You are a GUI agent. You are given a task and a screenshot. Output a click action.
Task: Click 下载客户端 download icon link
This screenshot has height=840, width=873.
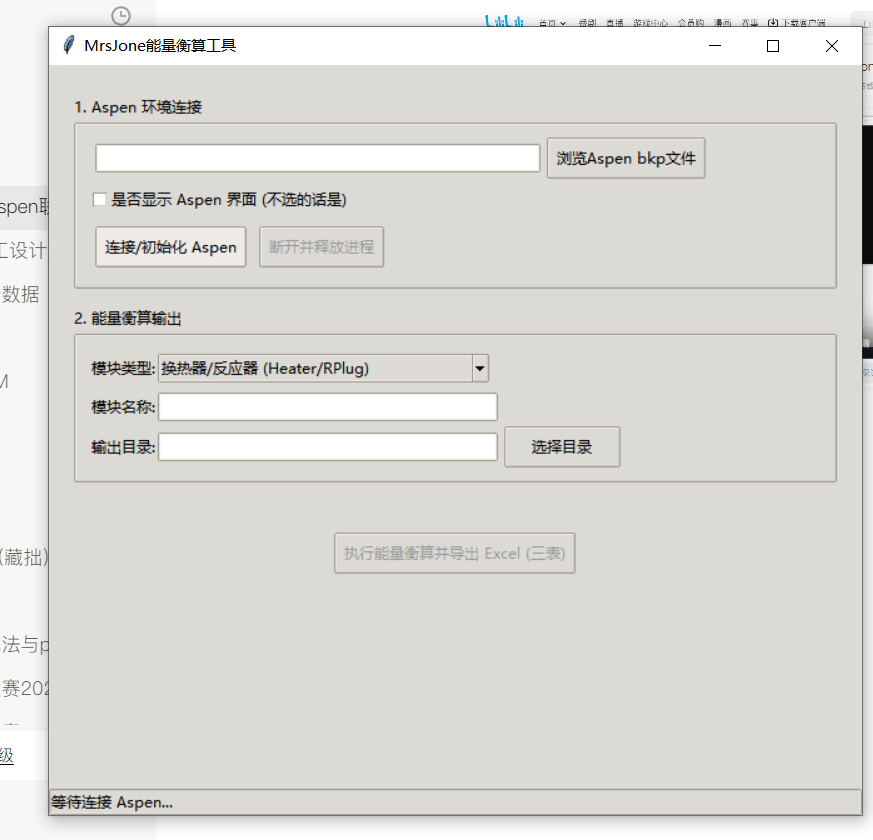797,22
